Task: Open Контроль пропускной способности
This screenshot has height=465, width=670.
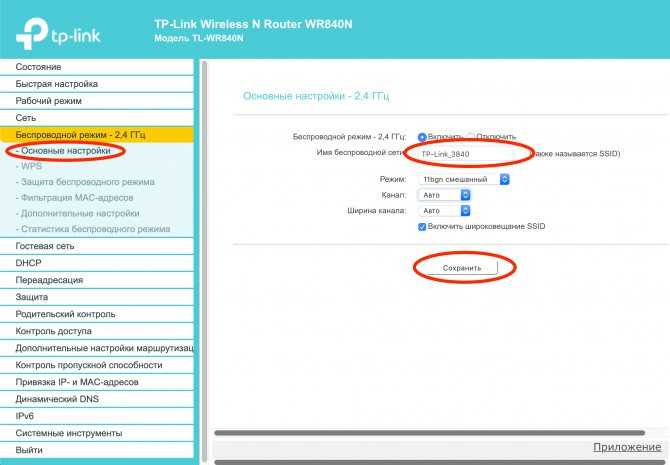Action: tap(97, 365)
